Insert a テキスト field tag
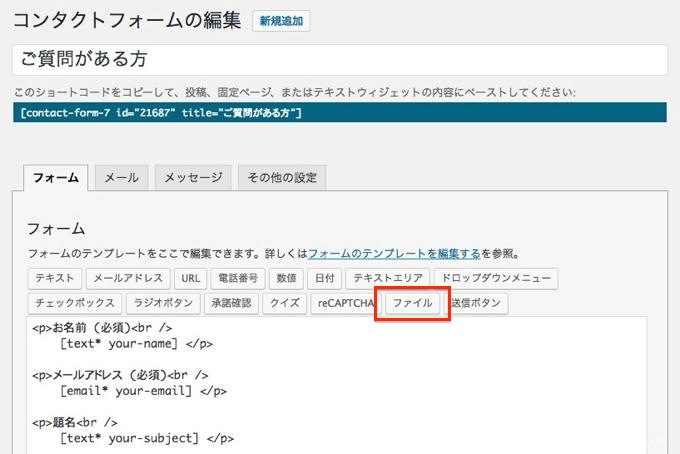Viewport: 680px width, 454px height. (54, 278)
